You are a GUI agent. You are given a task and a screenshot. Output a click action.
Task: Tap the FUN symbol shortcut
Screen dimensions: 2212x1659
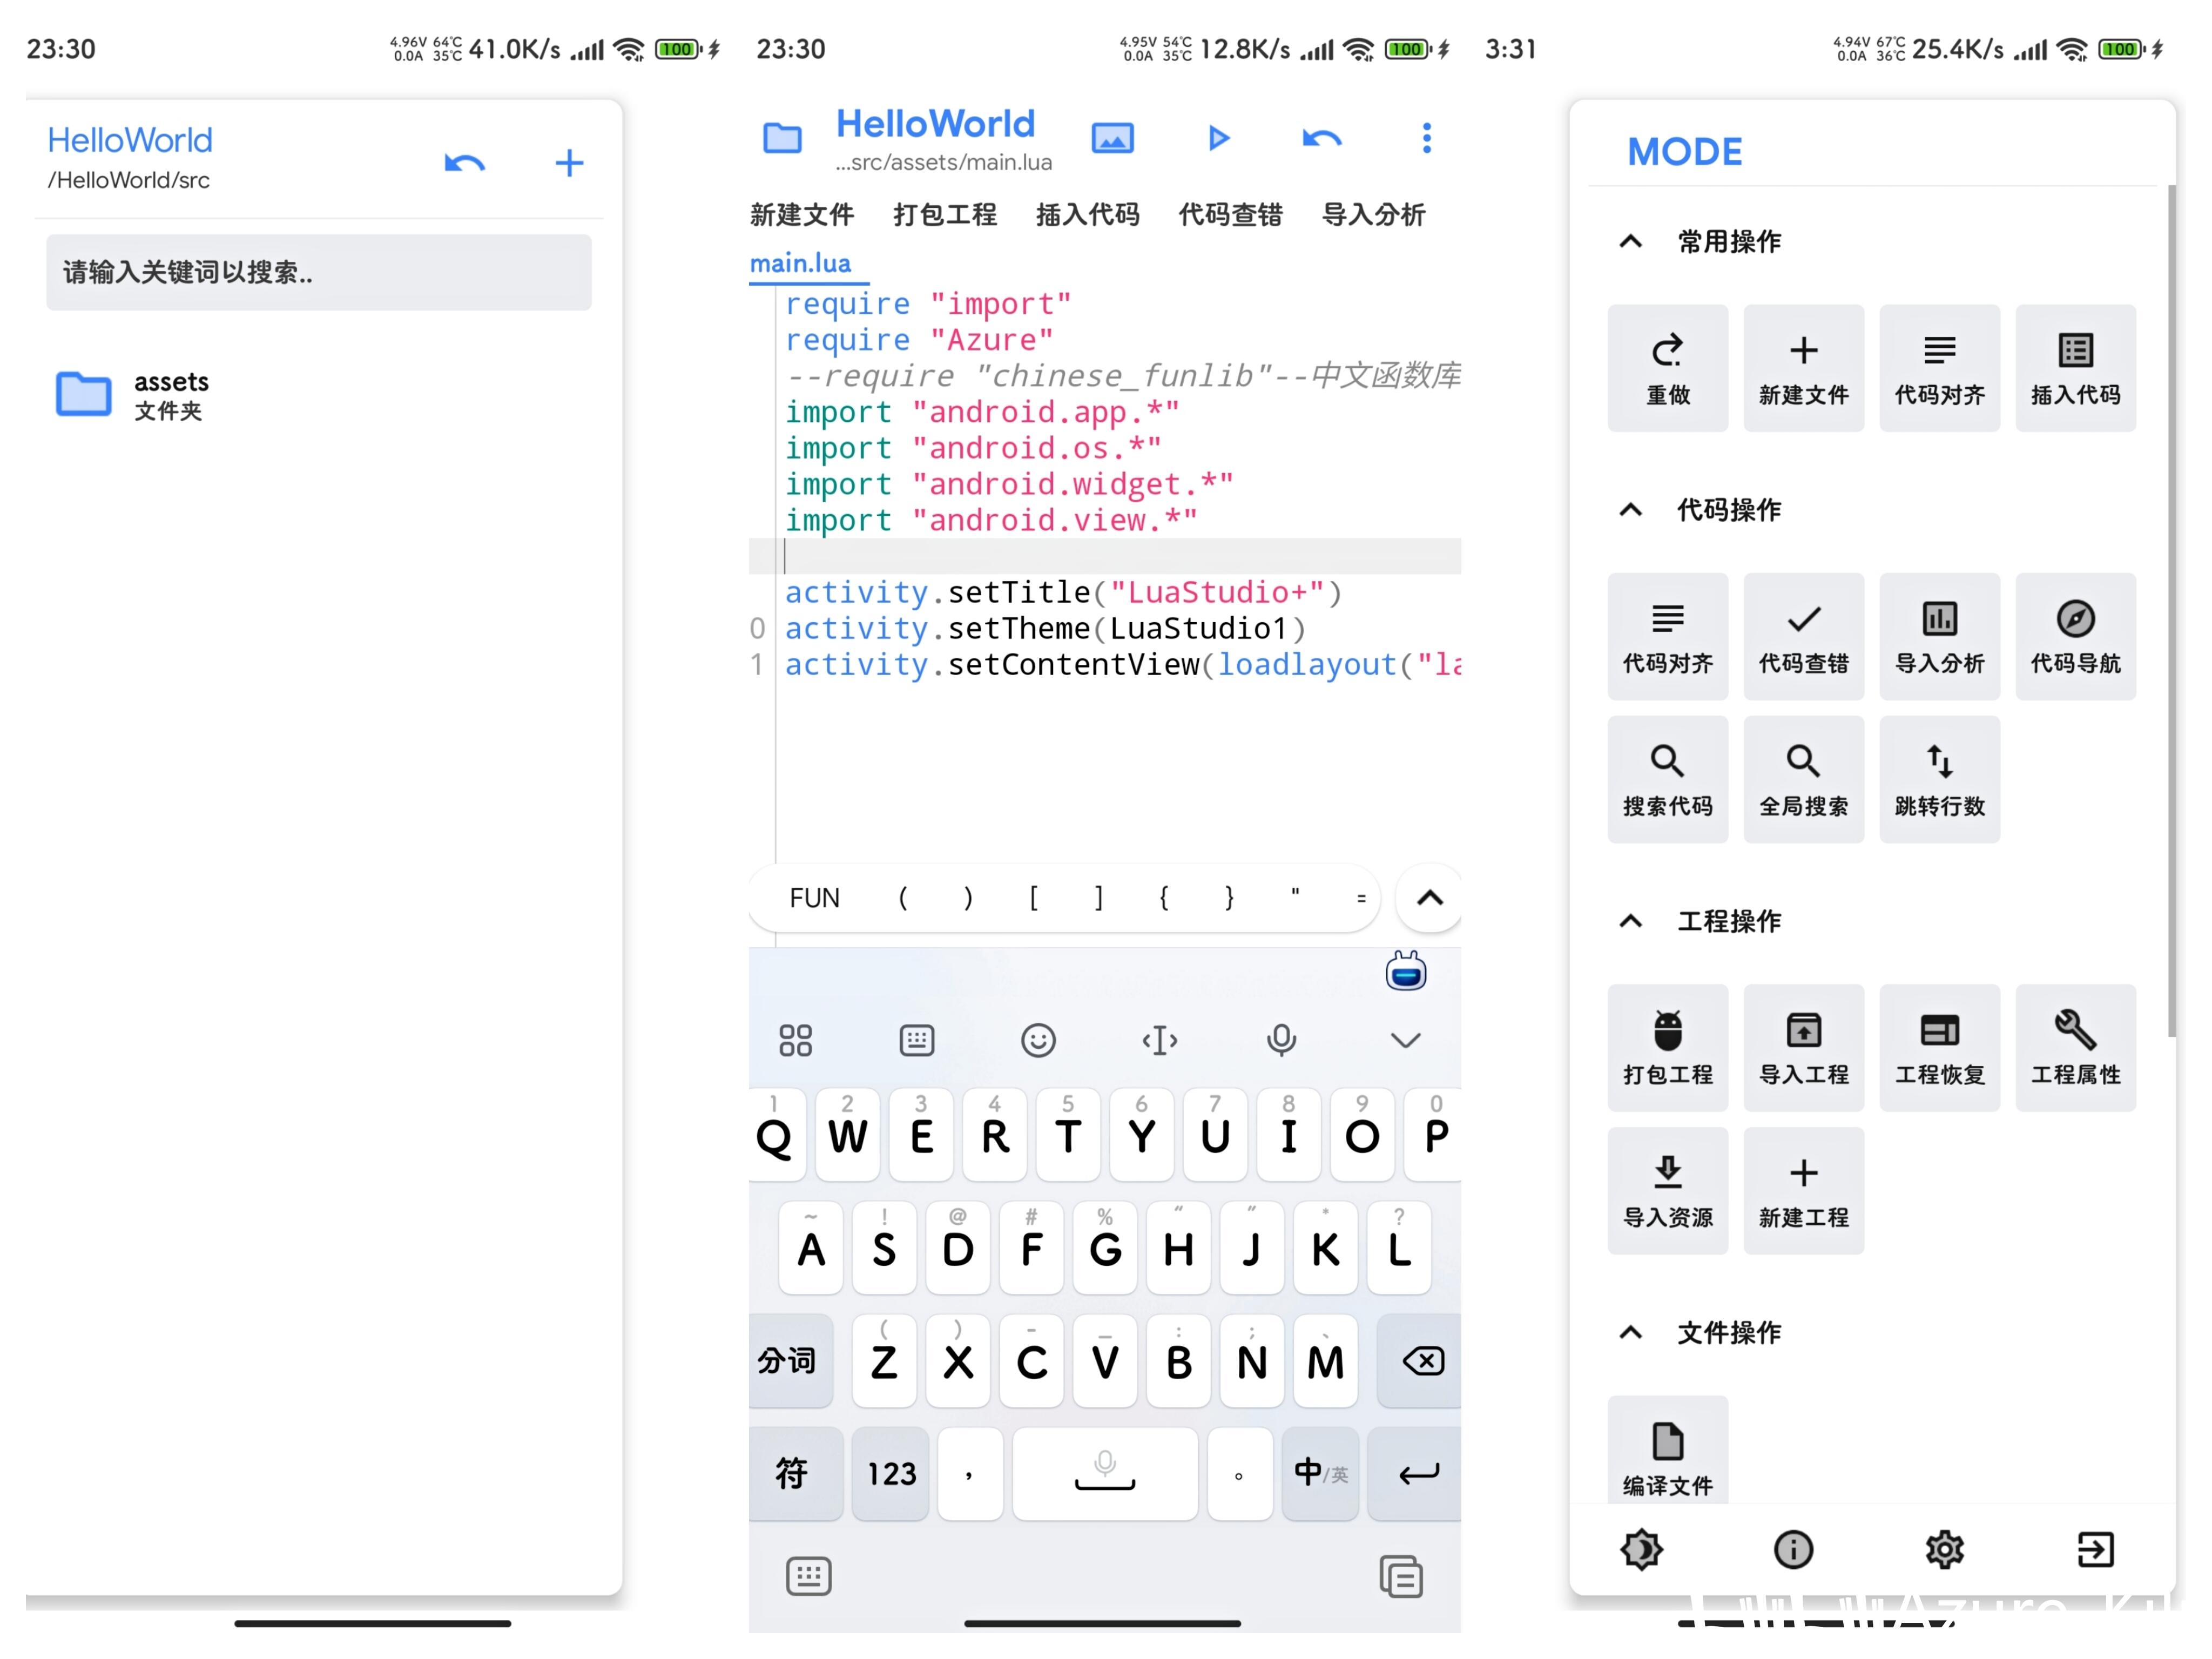point(814,898)
